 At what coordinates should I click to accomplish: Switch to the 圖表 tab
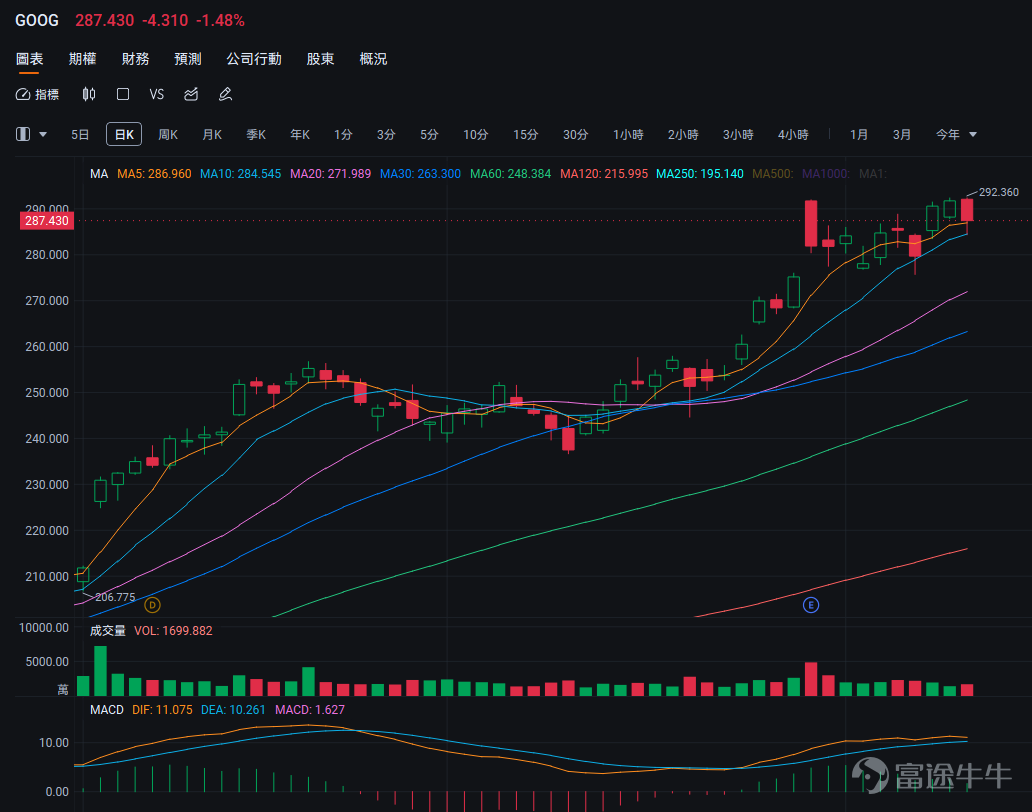[x=30, y=59]
